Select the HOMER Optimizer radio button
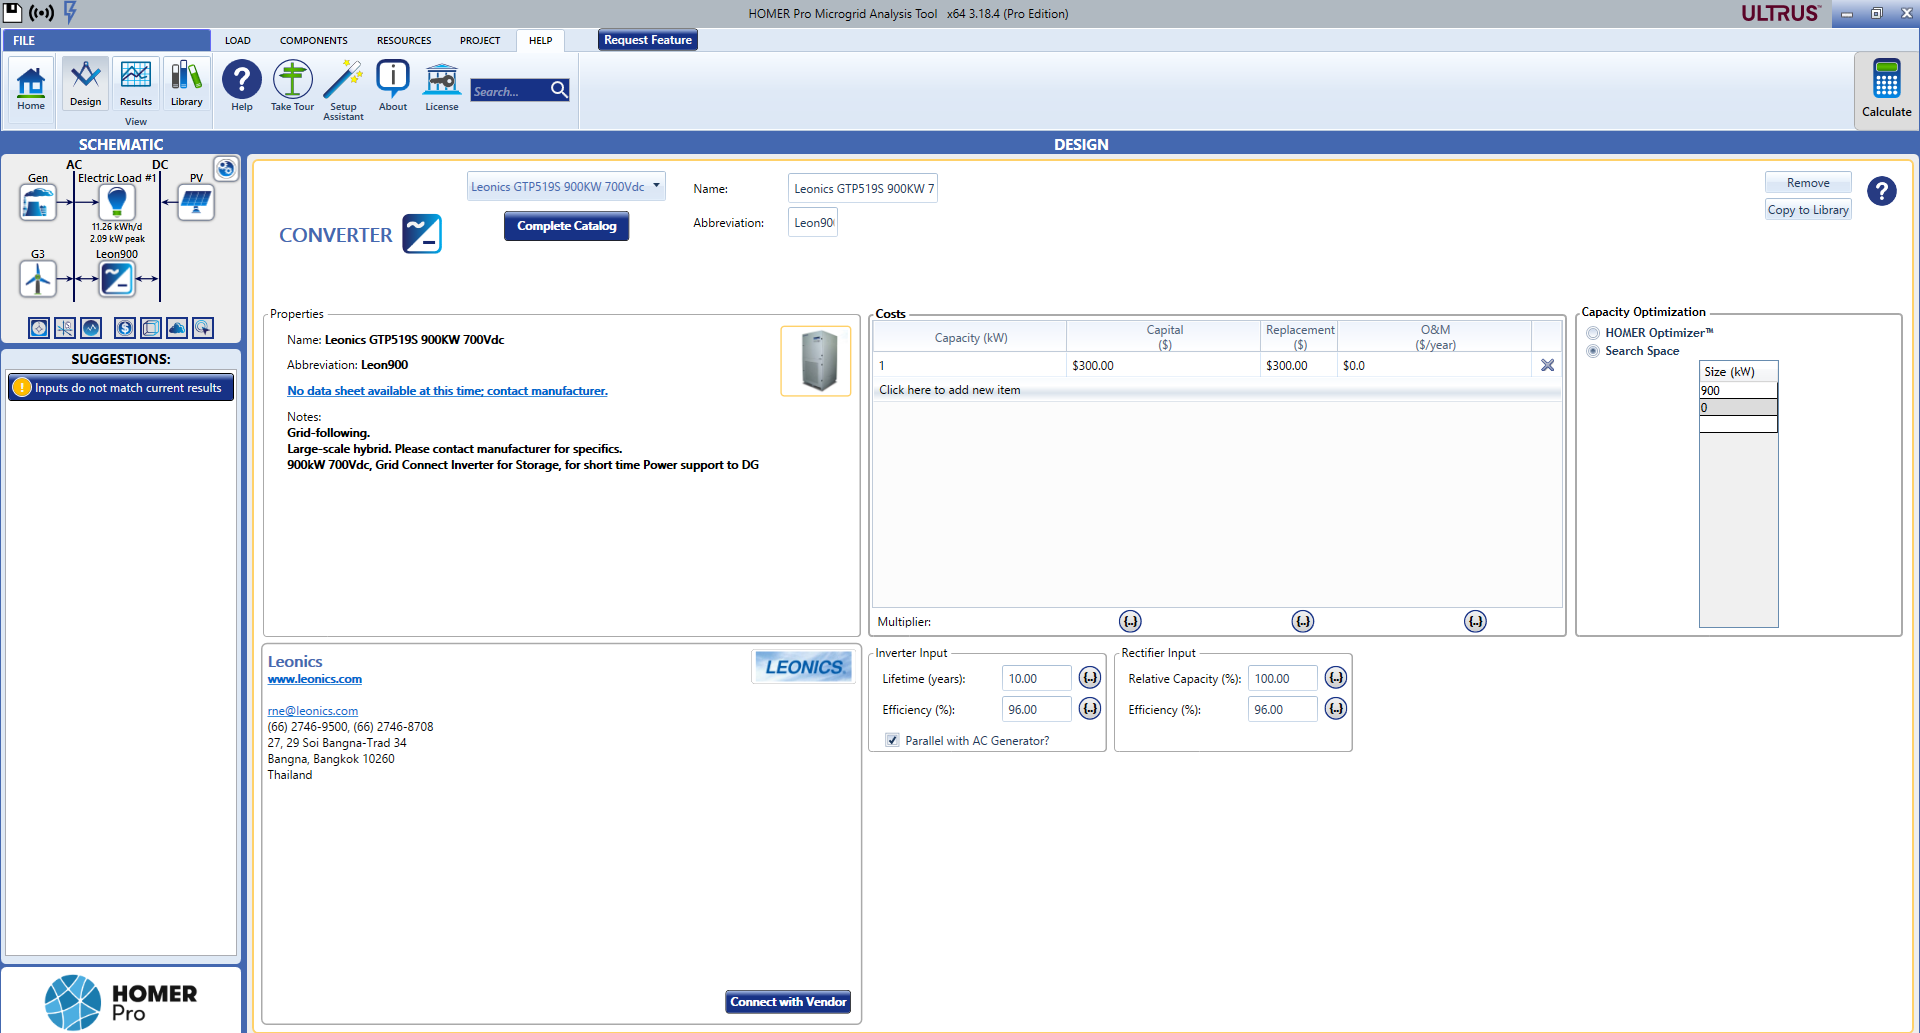The width and height of the screenshot is (1920, 1033). [x=1593, y=333]
